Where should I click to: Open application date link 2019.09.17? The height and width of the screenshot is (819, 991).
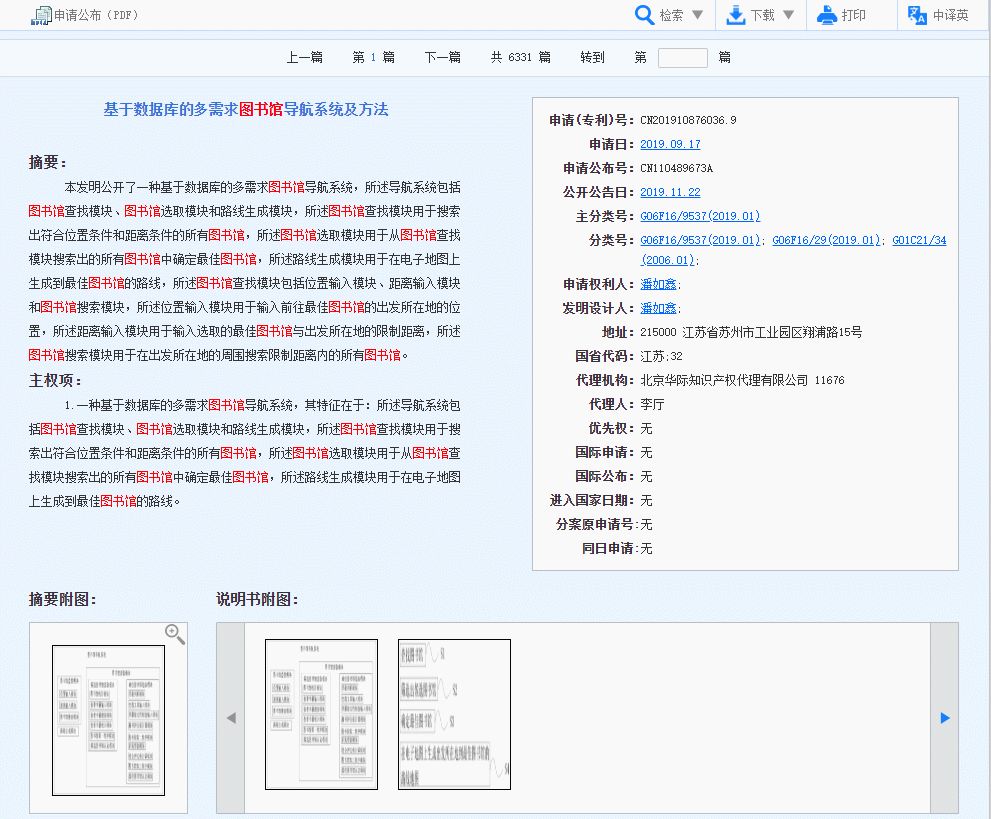(670, 144)
